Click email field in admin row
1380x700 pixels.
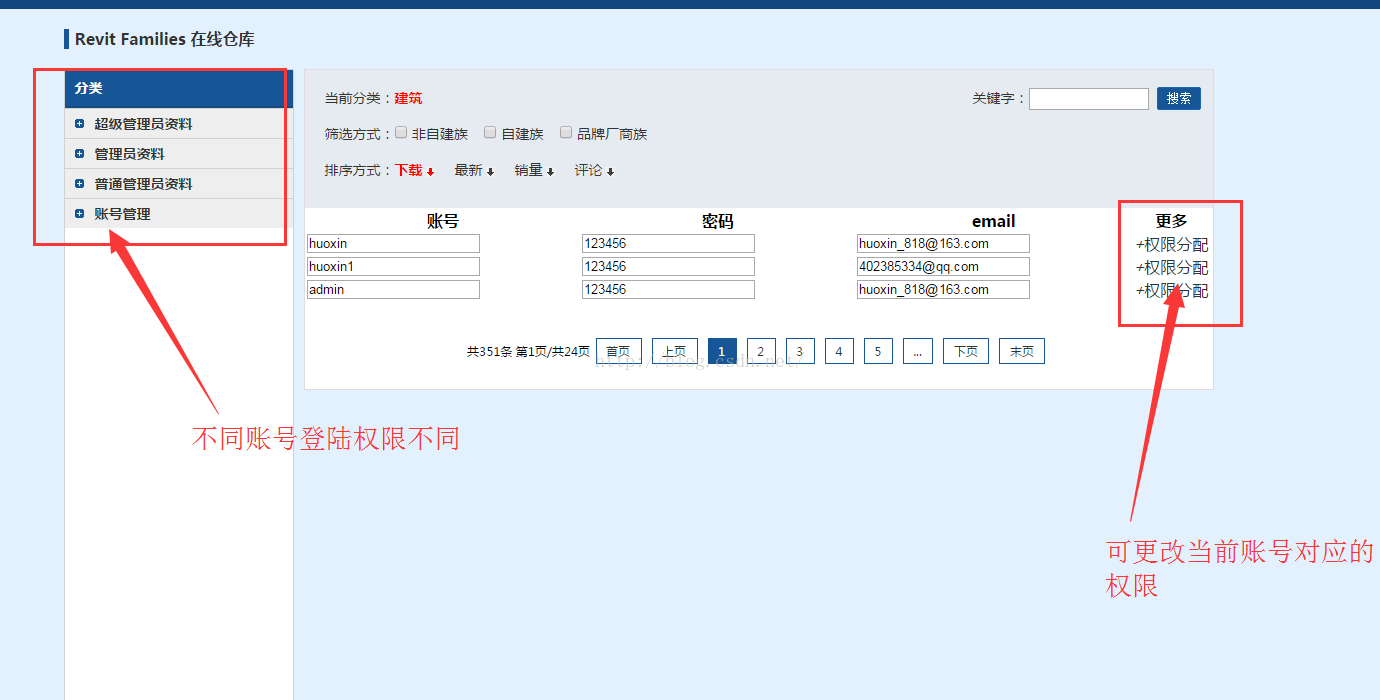click(x=943, y=290)
